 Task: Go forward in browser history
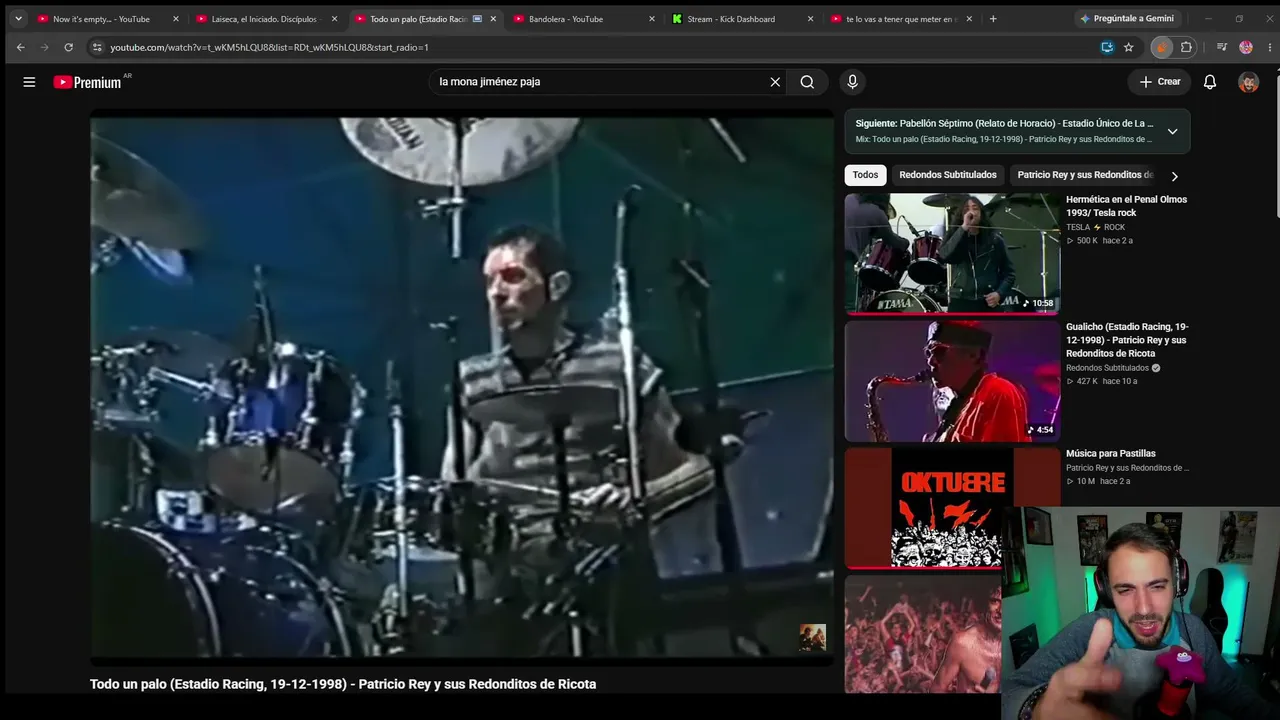[44, 47]
